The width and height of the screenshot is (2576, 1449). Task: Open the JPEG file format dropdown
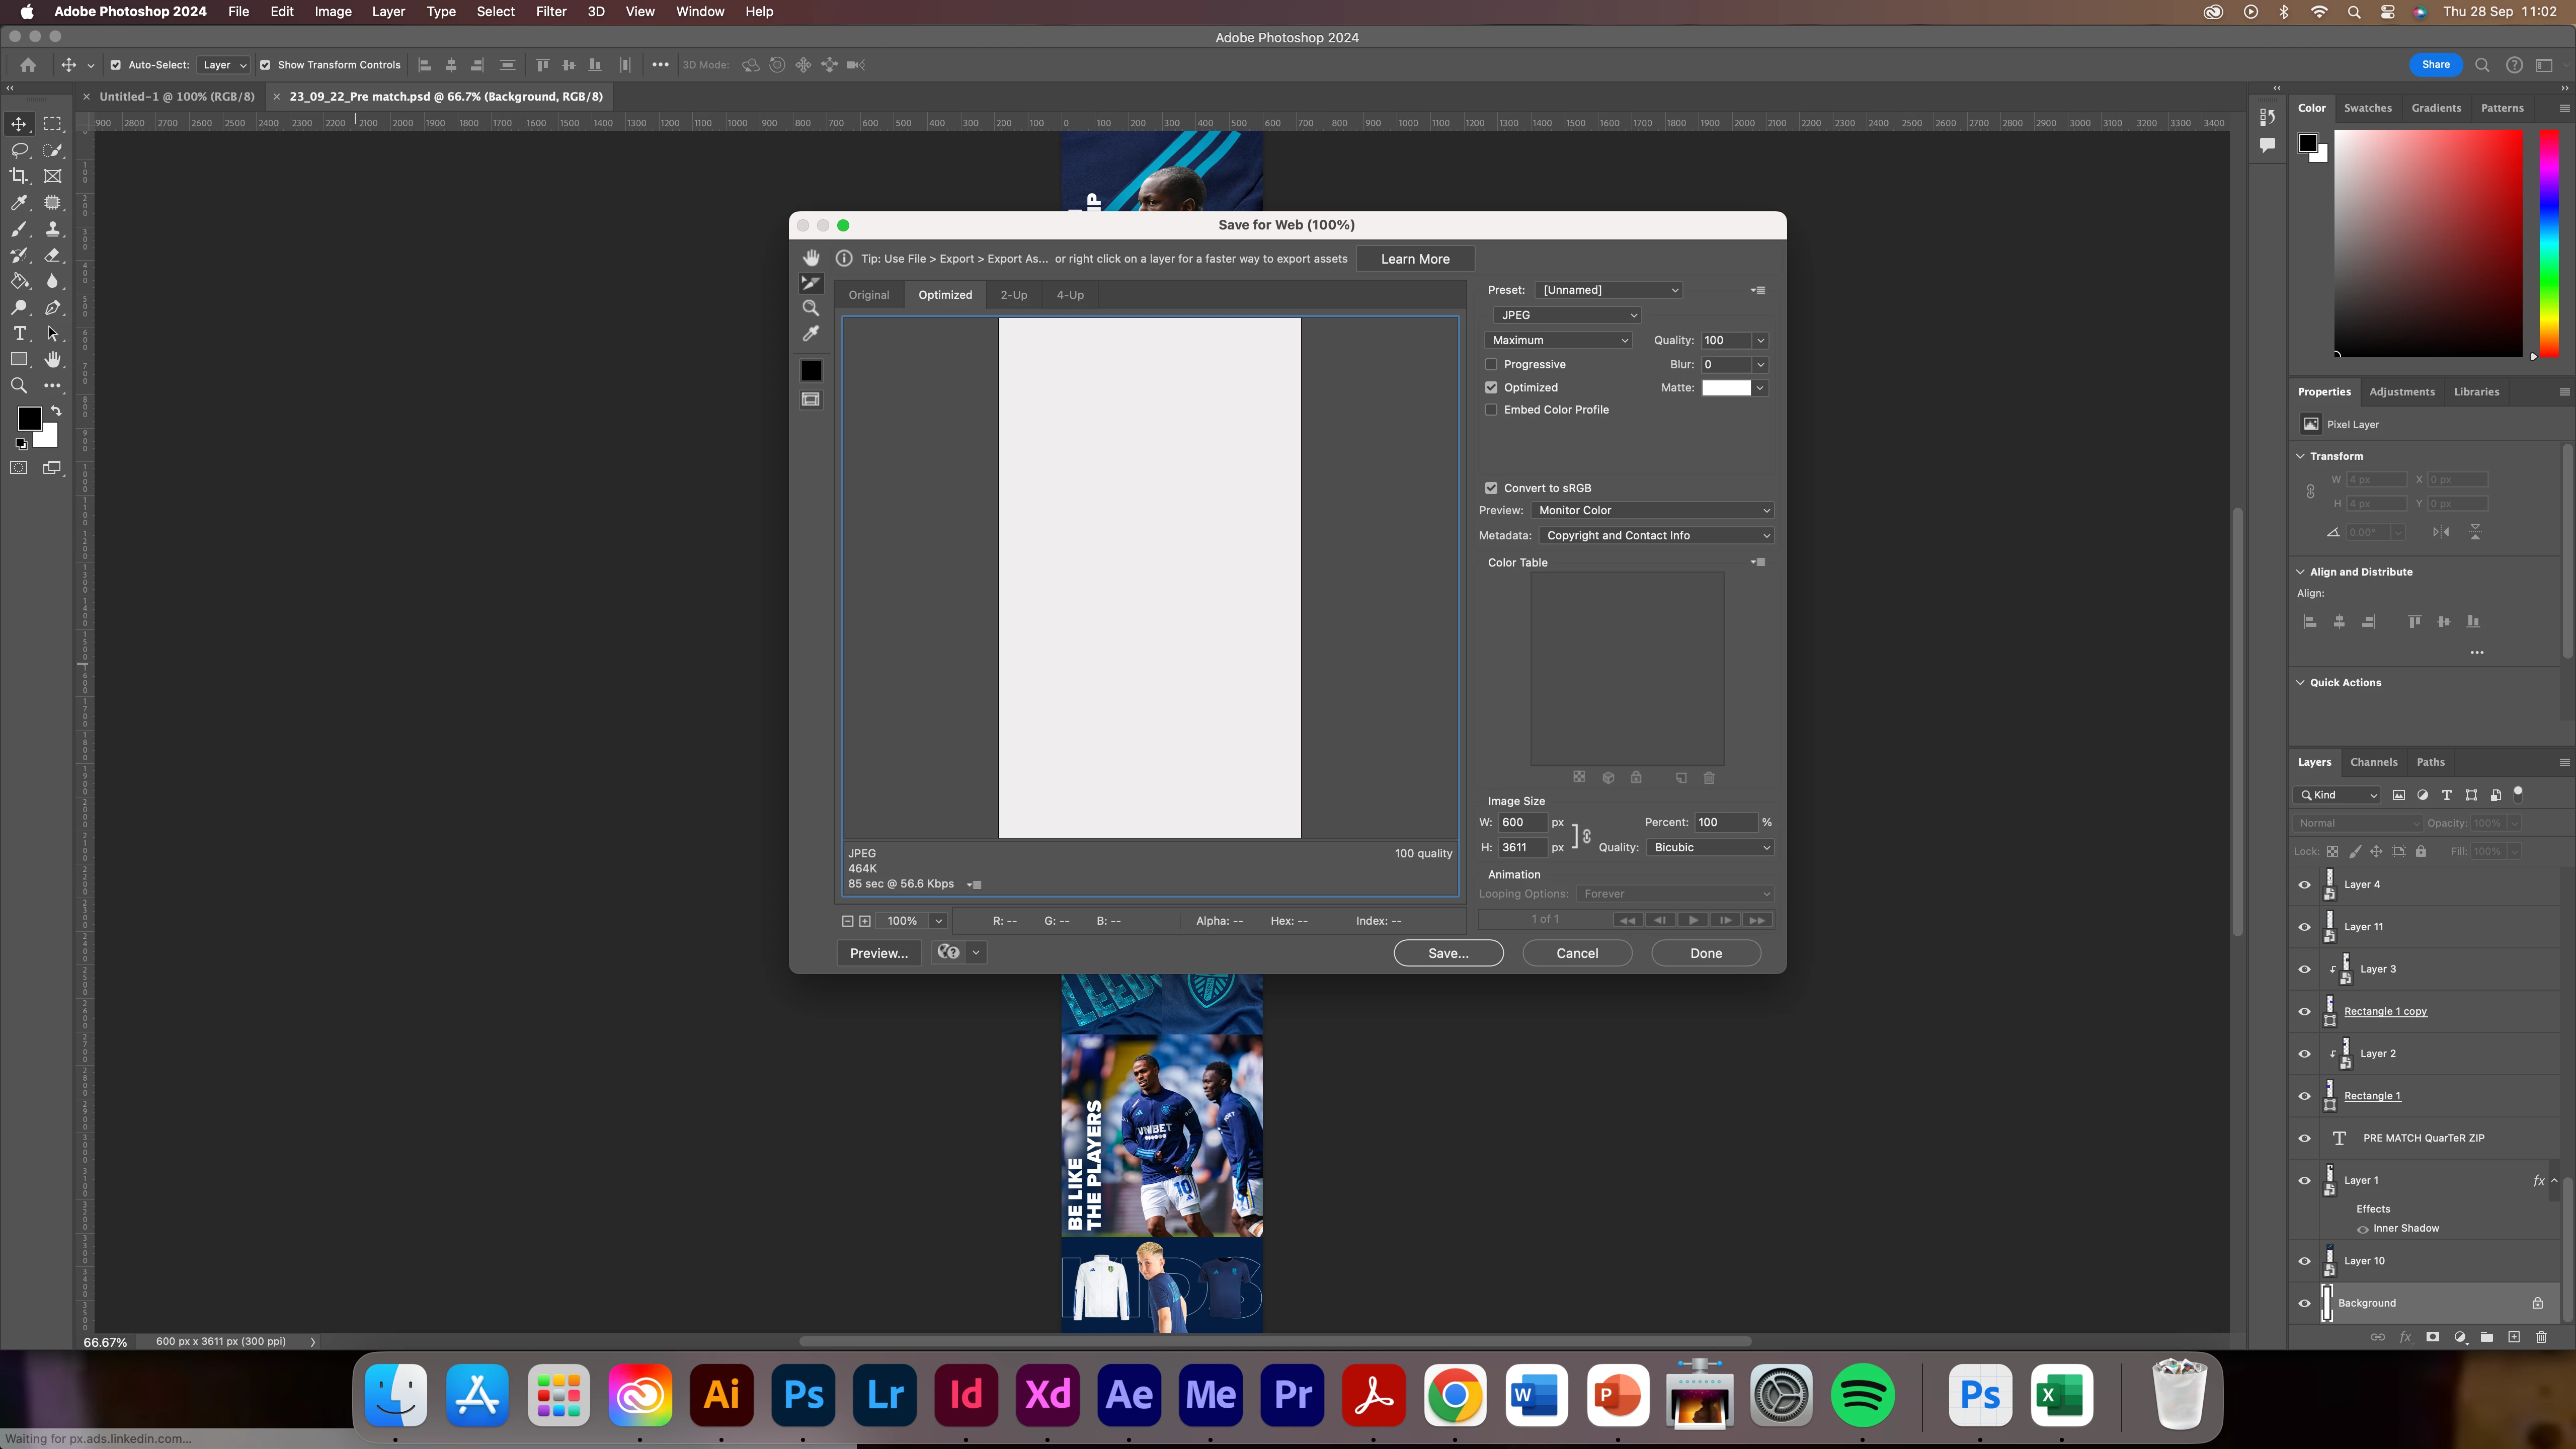tap(1566, 315)
